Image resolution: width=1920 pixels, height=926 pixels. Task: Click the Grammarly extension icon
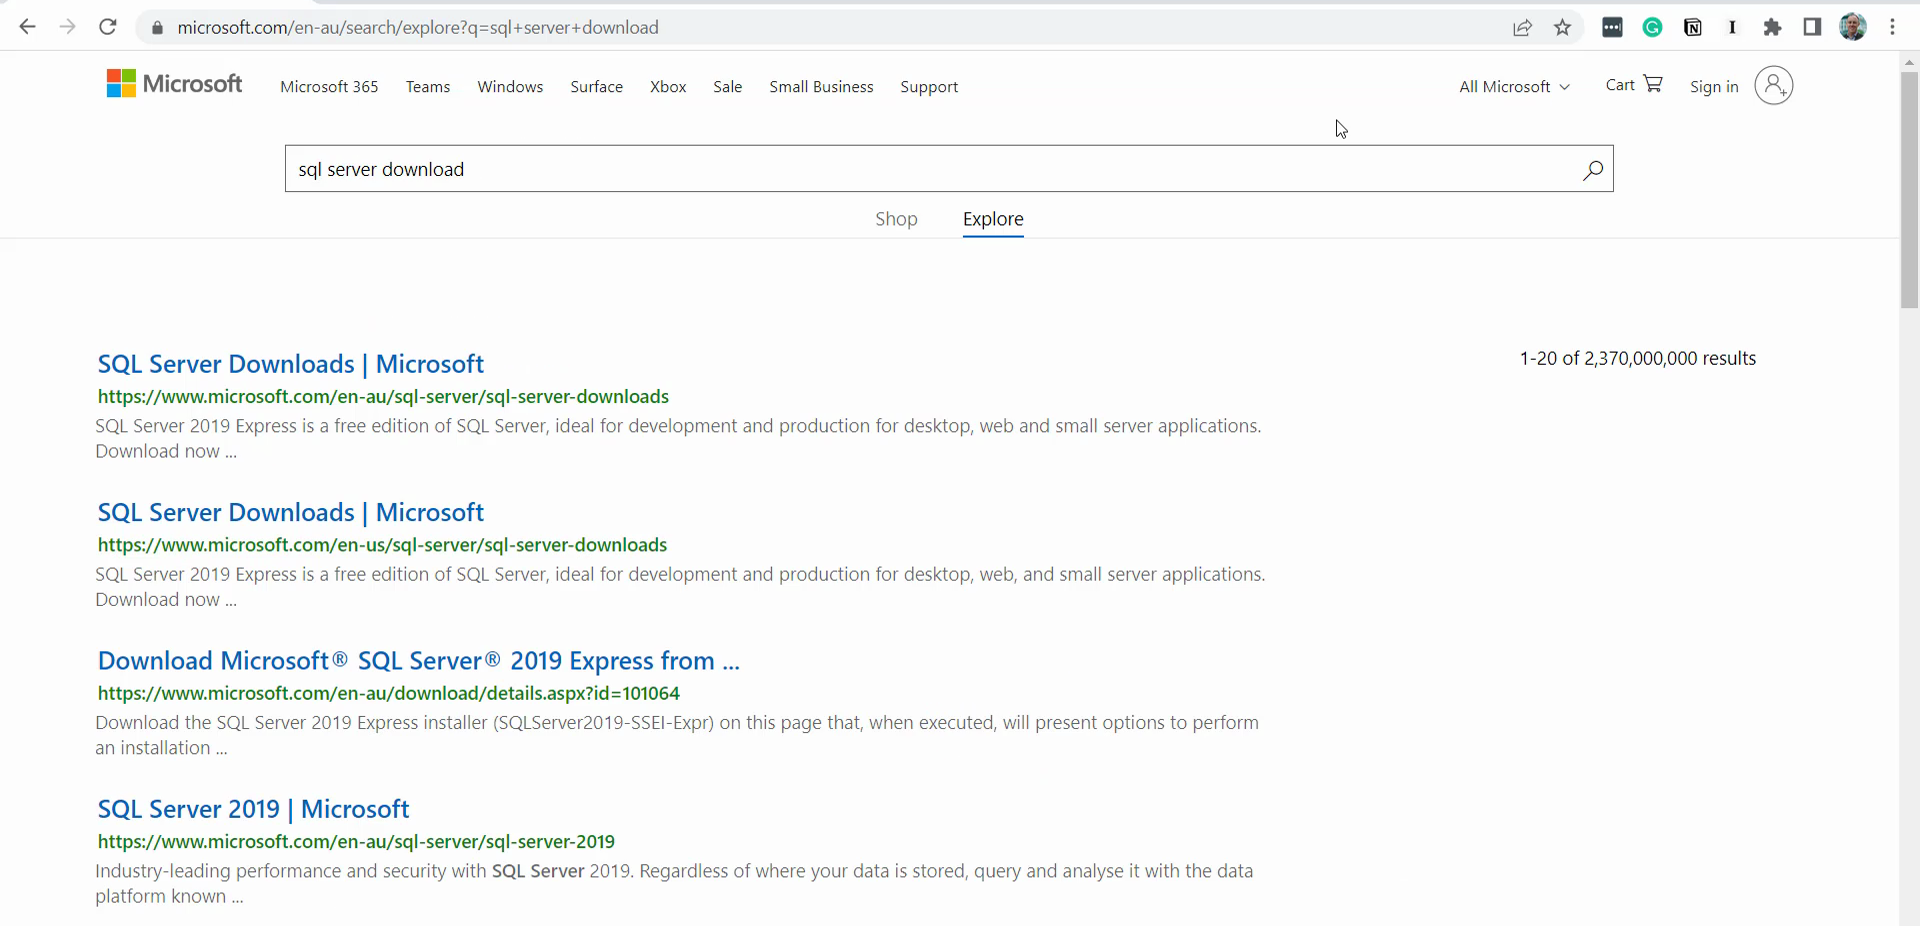(x=1652, y=28)
